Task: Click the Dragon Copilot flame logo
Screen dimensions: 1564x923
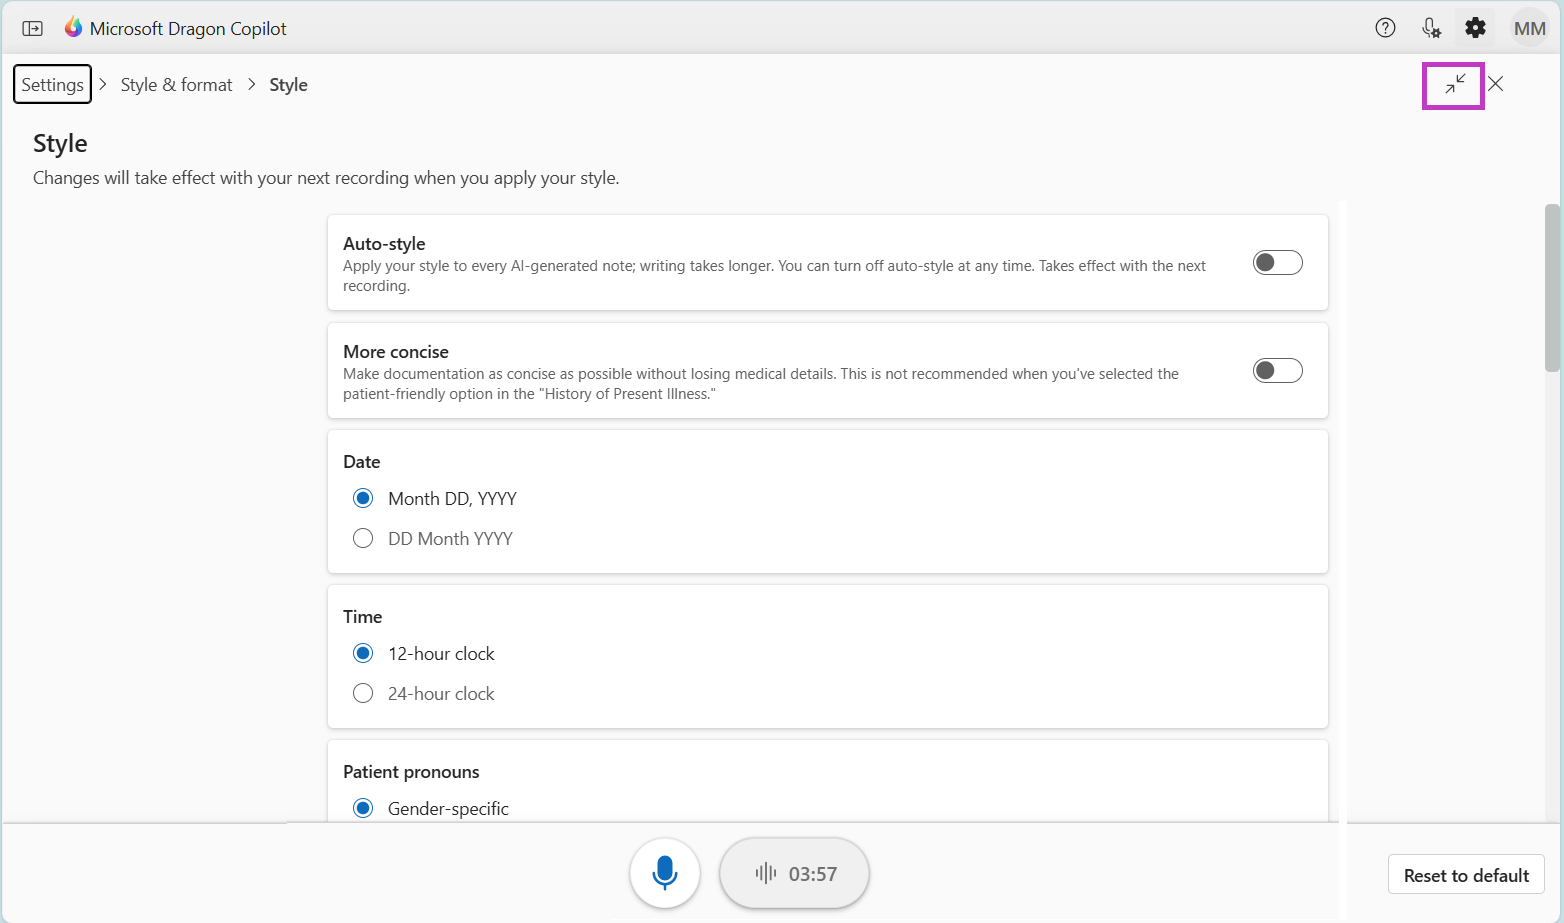Action: pyautogui.click(x=73, y=26)
